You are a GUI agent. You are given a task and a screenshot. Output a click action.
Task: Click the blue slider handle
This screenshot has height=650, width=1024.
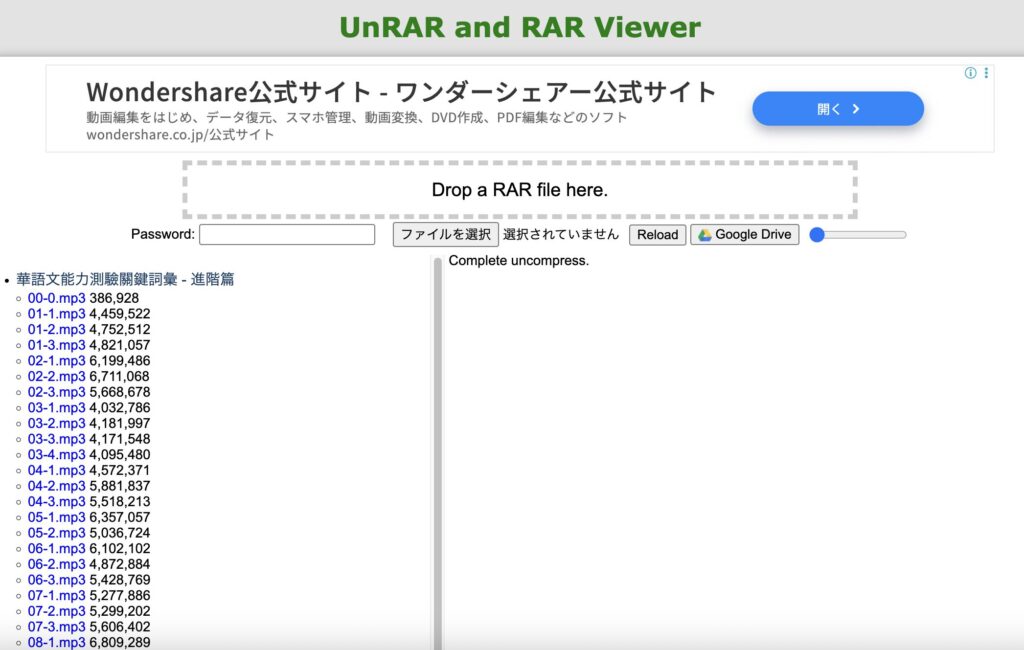(817, 235)
